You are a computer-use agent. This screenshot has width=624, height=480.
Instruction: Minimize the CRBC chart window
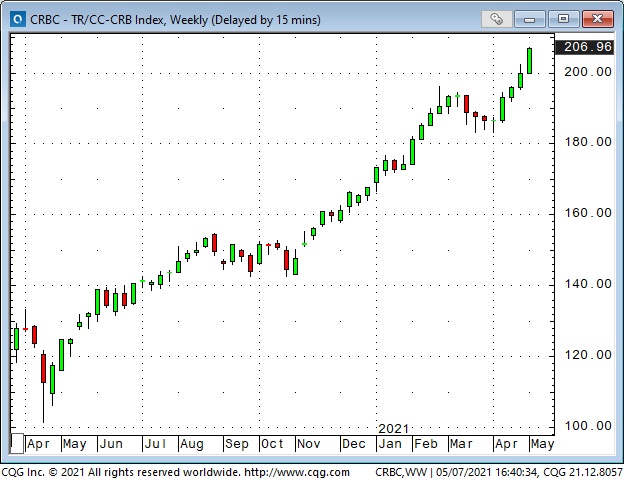click(530, 19)
